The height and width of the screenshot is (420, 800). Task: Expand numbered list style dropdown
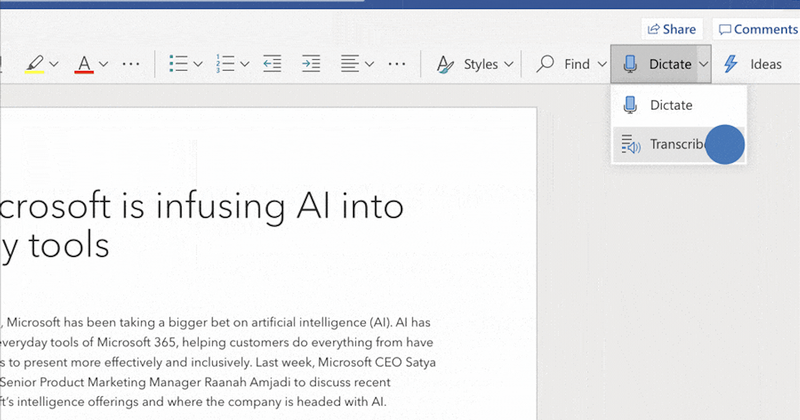tap(244, 64)
